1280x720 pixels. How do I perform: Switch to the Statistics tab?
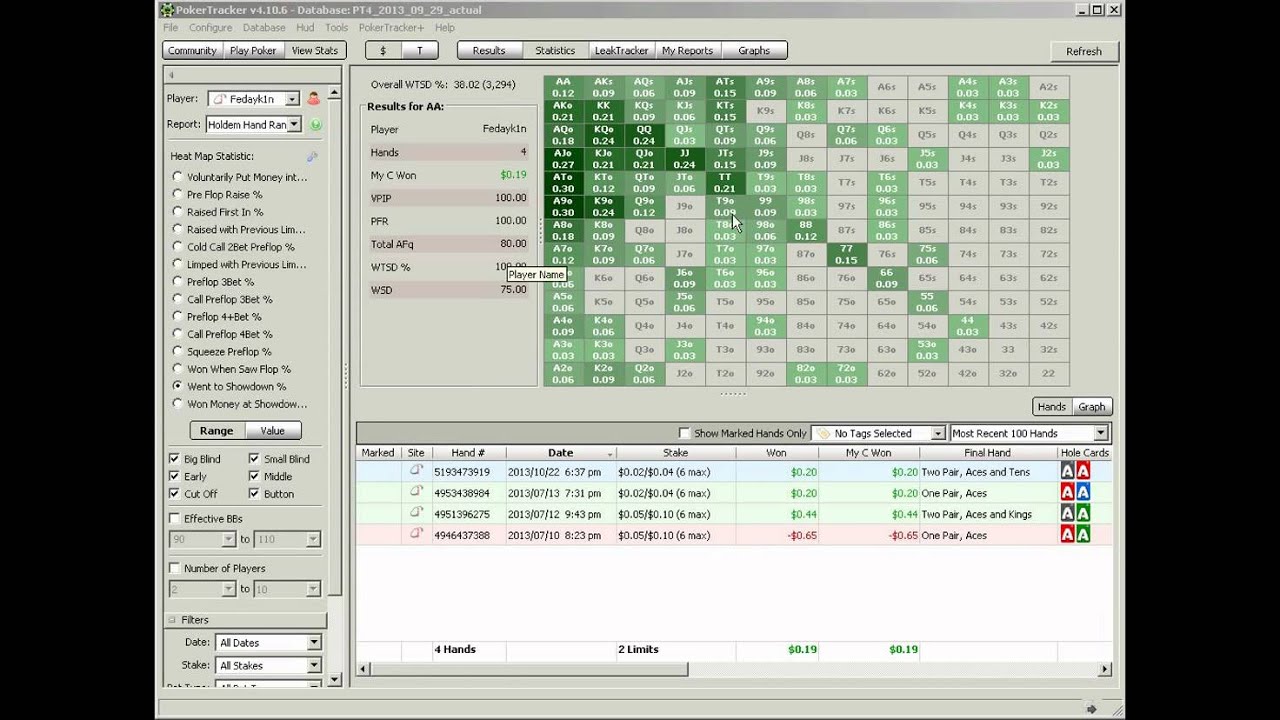pos(555,50)
